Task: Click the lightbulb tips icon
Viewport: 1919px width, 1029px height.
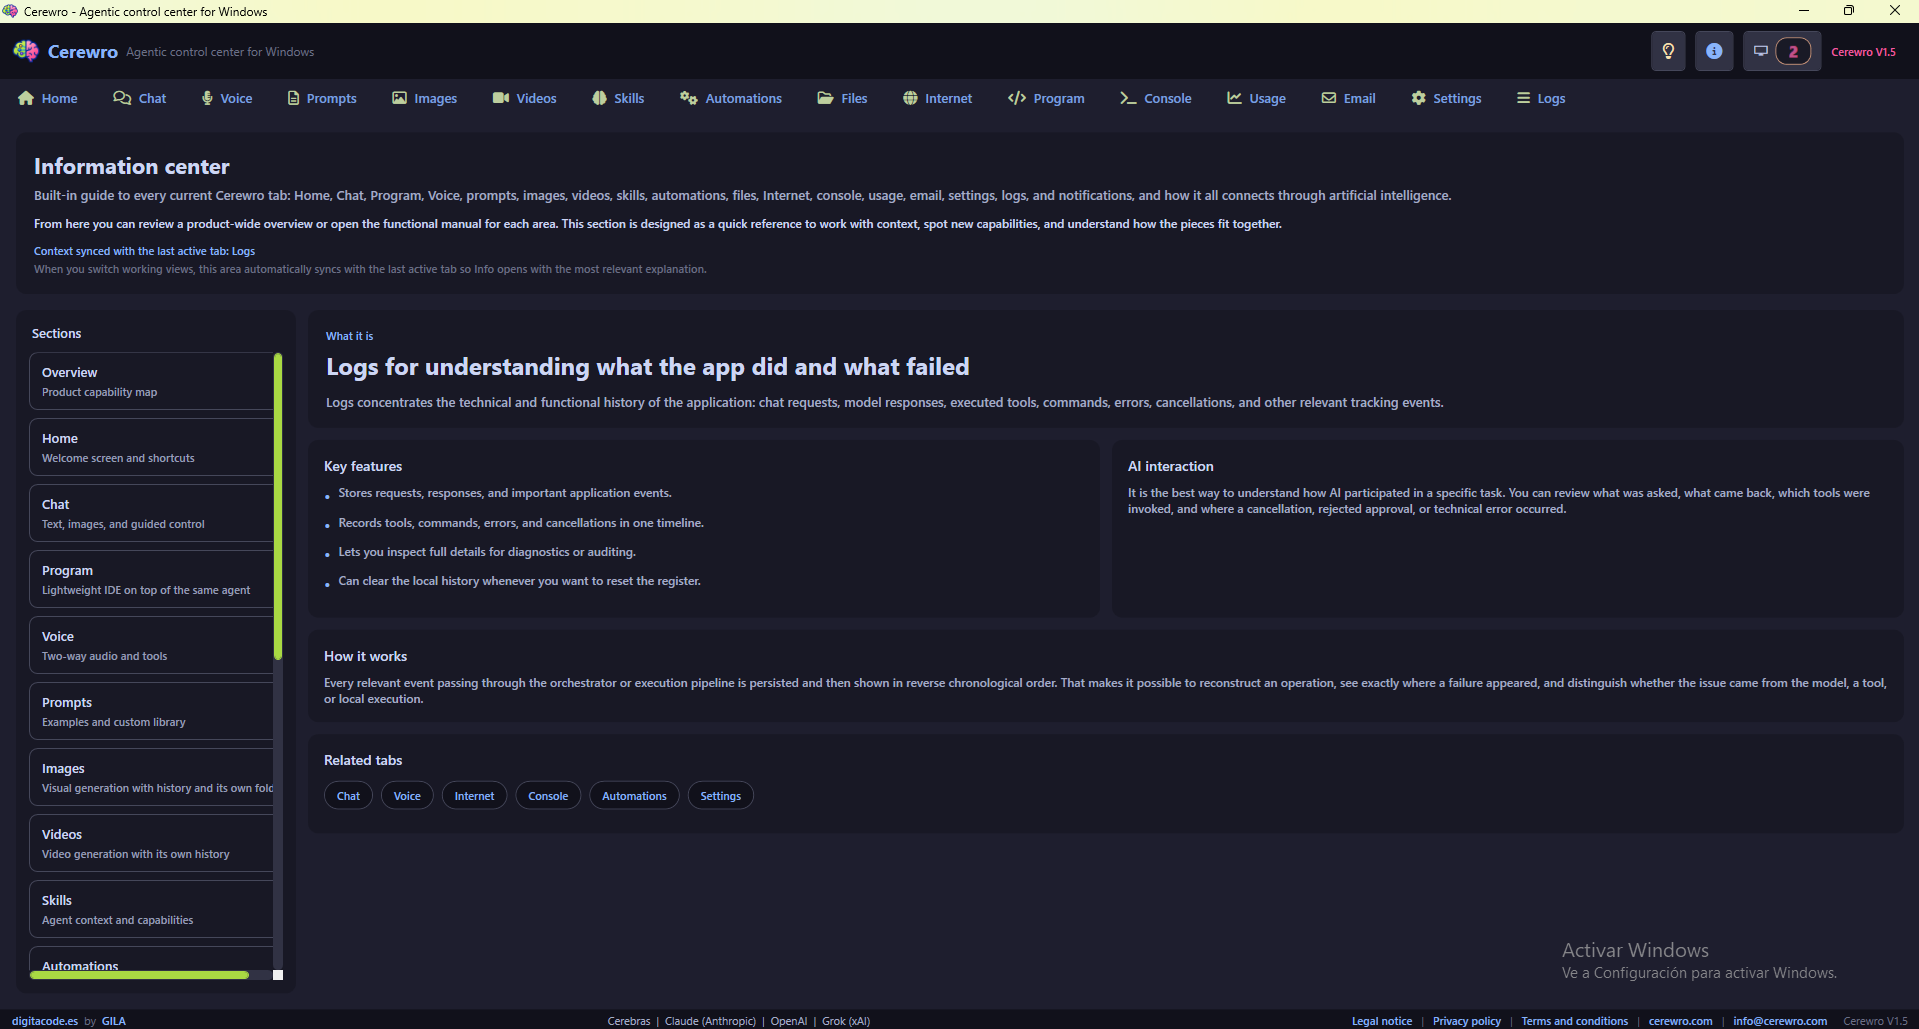Action: click(1668, 51)
